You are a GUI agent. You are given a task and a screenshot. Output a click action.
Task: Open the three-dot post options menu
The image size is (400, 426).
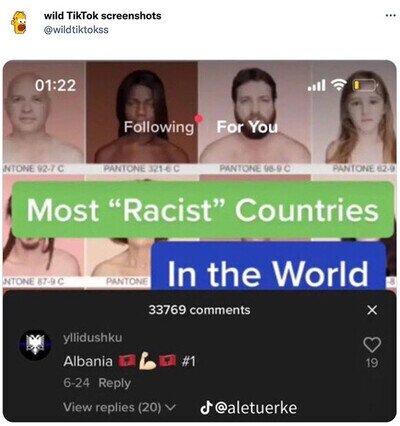[391, 15]
